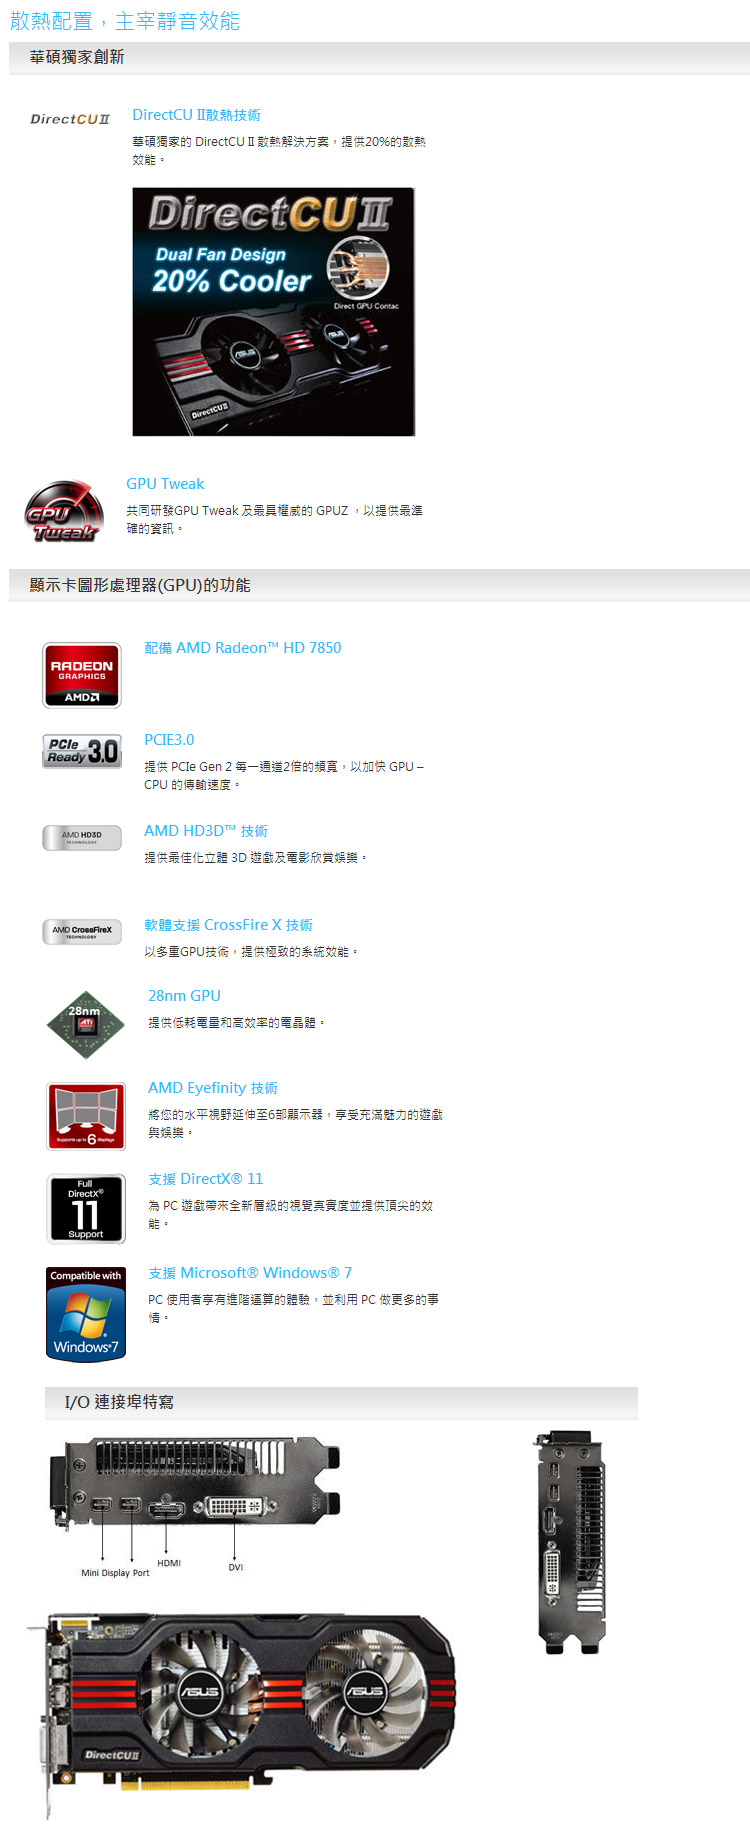Select the Eyefinity 6部顯示器 description text

[x=296, y=1124]
